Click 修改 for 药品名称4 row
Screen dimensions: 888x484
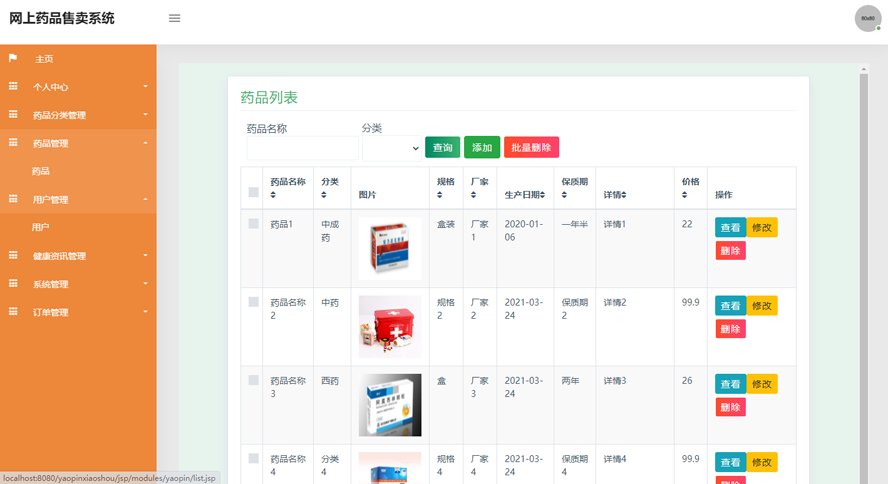click(x=762, y=462)
